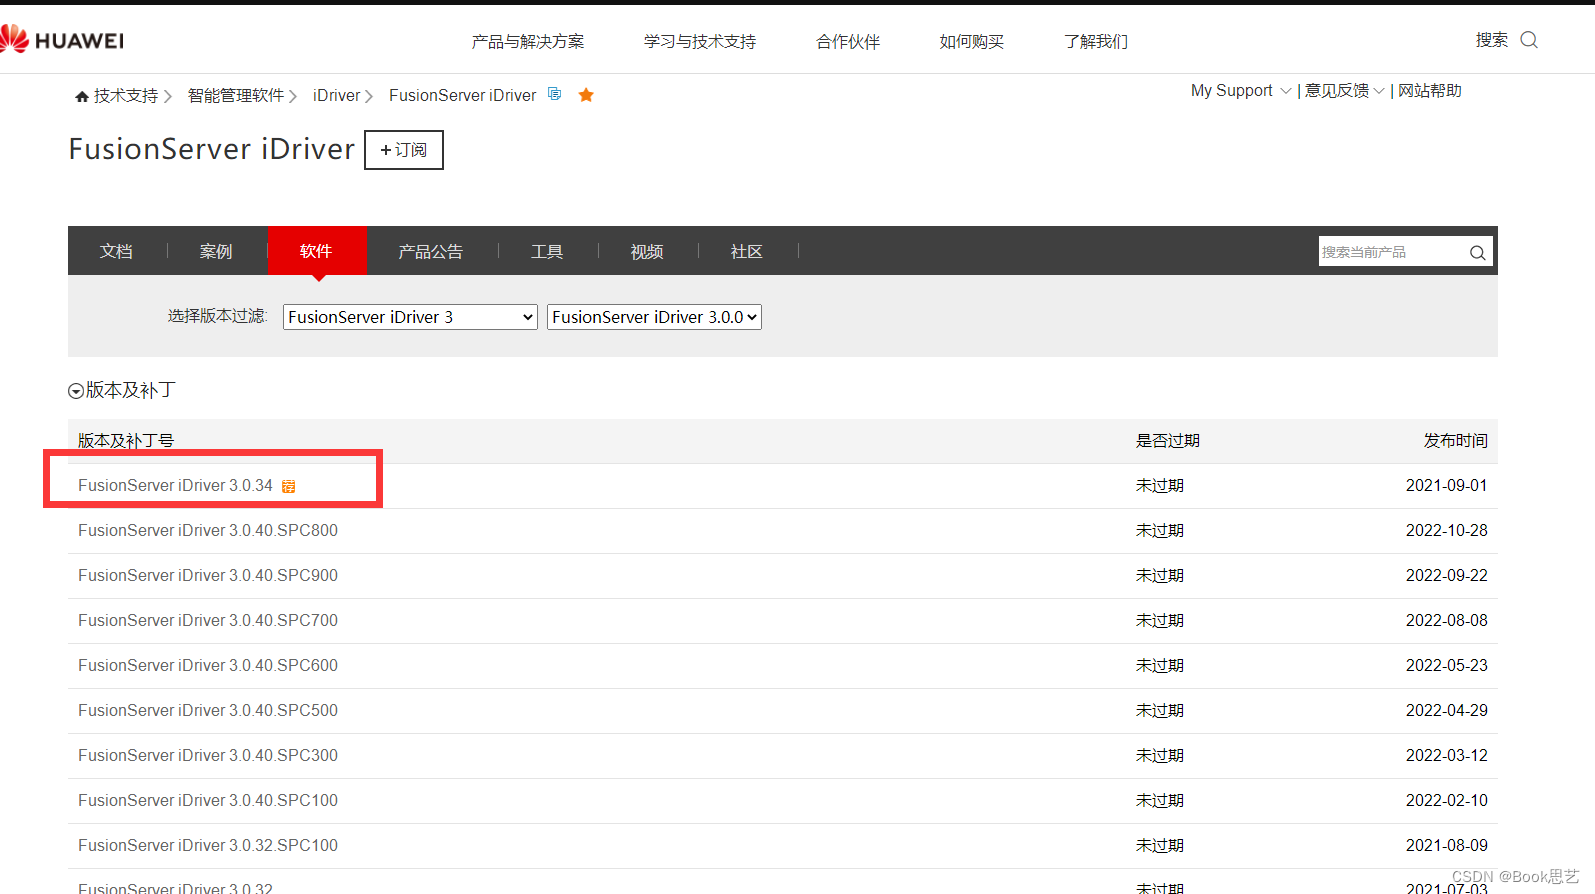The width and height of the screenshot is (1595, 894).
Task: Go to 智能管理软件 breadcrumb link
Action: point(236,96)
